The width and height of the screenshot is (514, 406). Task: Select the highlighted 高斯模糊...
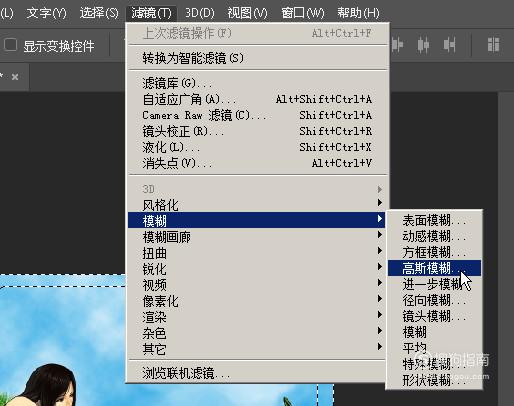(434, 268)
